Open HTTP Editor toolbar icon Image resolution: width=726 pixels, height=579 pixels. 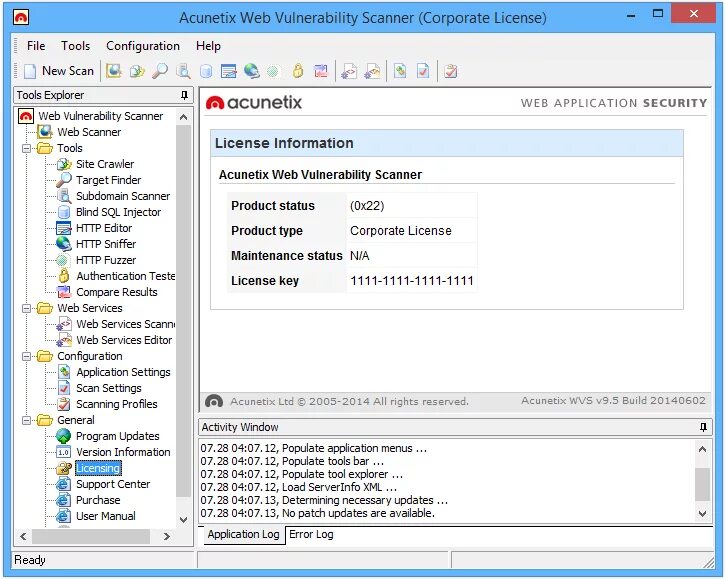(x=229, y=71)
